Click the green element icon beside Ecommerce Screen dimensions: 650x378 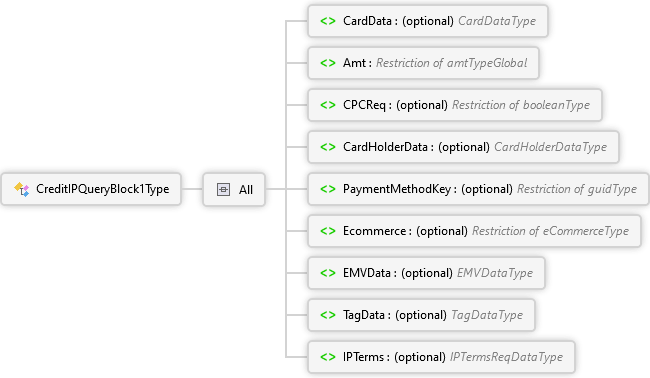(327, 231)
